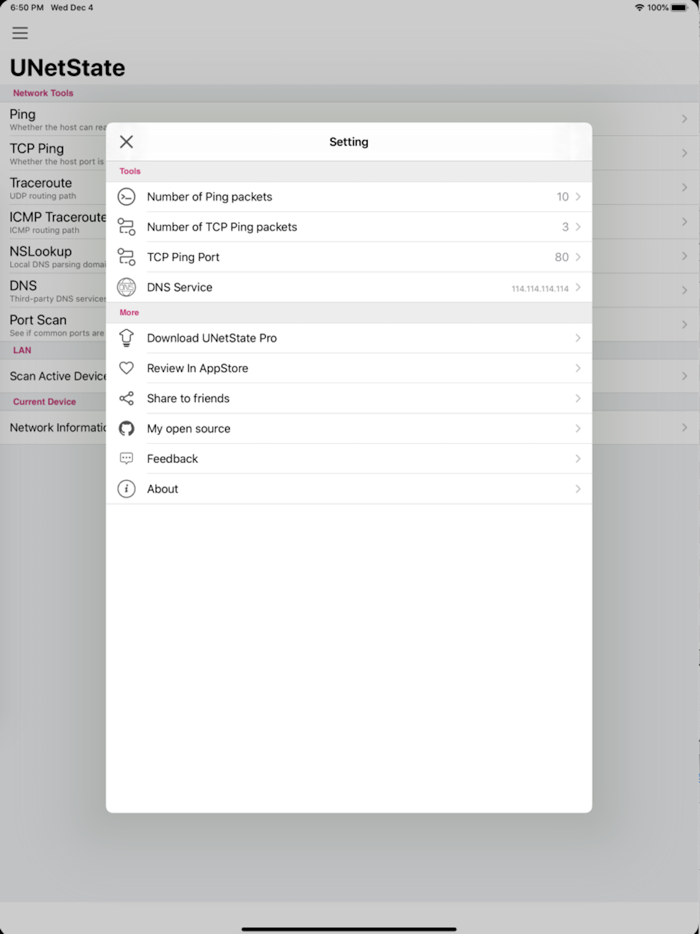Click the DNS globe icon

coord(126,287)
